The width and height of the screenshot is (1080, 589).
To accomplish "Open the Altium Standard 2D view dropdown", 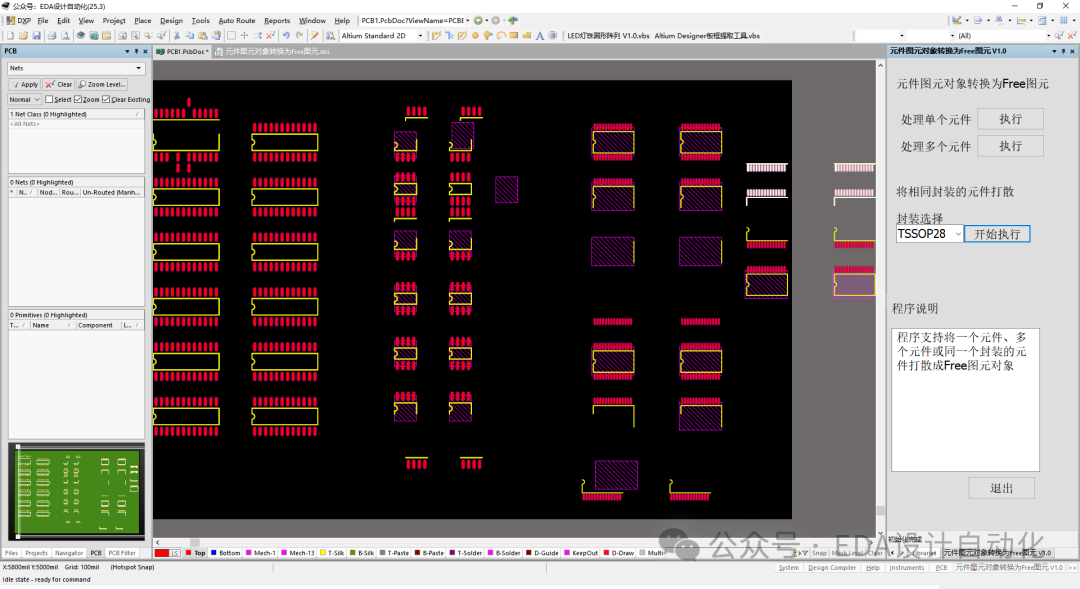I will (421, 34).
